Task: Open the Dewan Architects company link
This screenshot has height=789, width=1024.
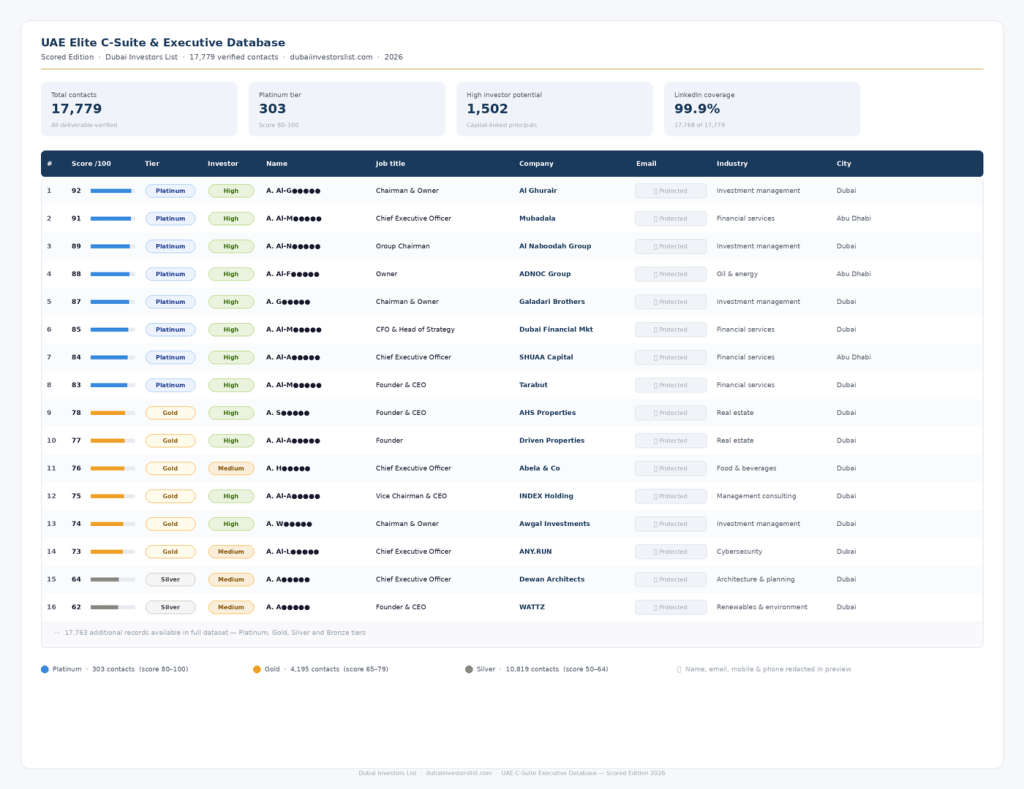Action: (x=552, y=579)
